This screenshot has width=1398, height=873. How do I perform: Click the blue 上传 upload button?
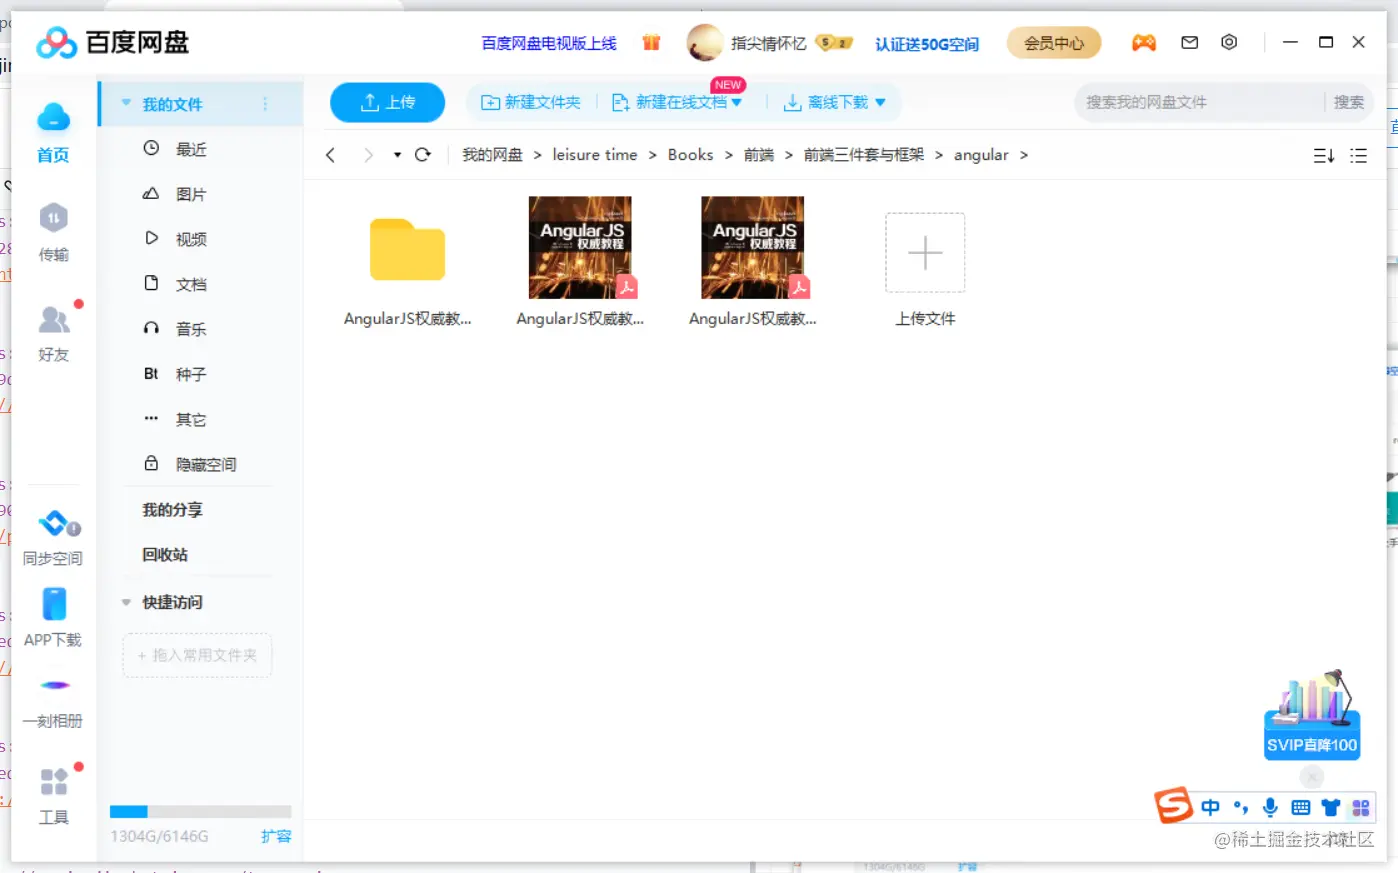pos(387,102)
